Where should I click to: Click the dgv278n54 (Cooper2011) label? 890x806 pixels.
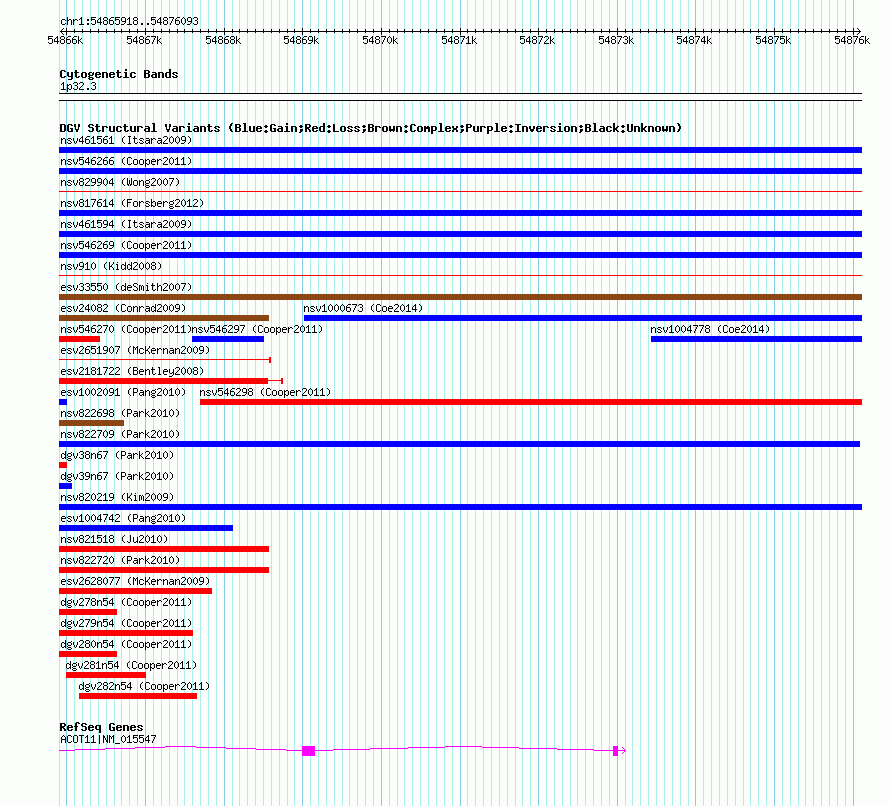pyautogui.click(x=126, y=602)
